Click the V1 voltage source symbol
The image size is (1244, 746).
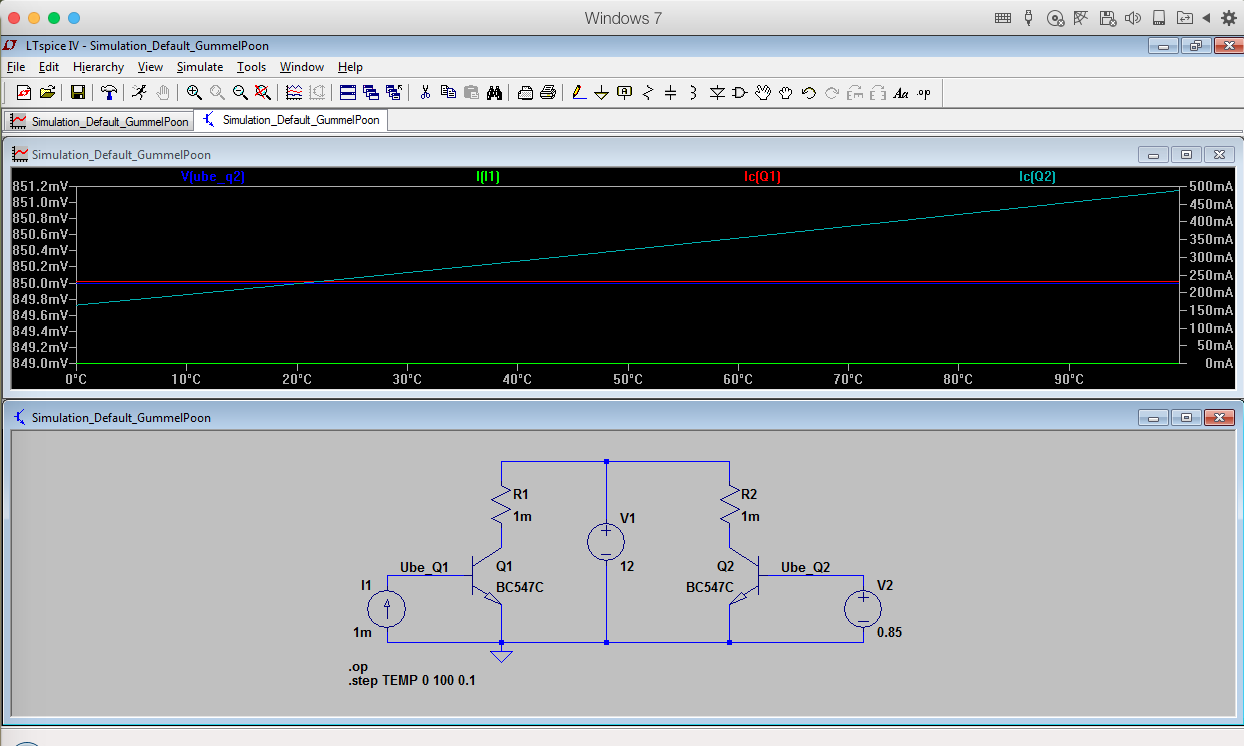(x=606, y=543)
